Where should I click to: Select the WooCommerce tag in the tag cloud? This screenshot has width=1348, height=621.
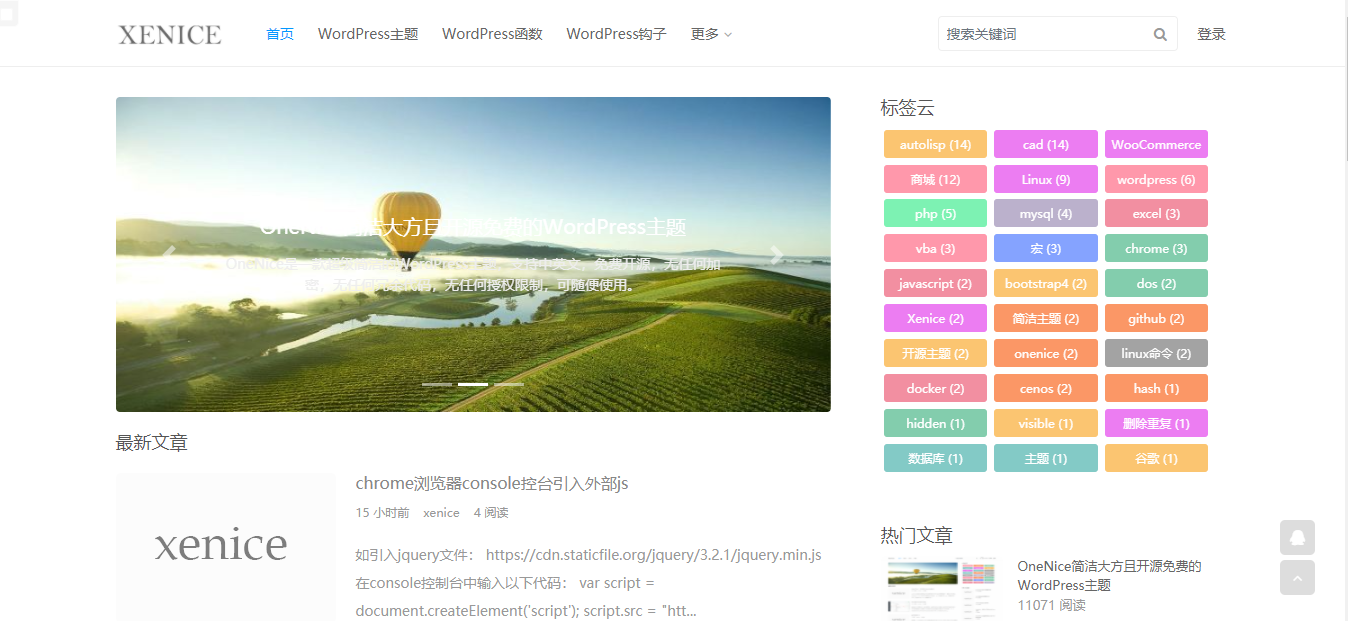1156,143
